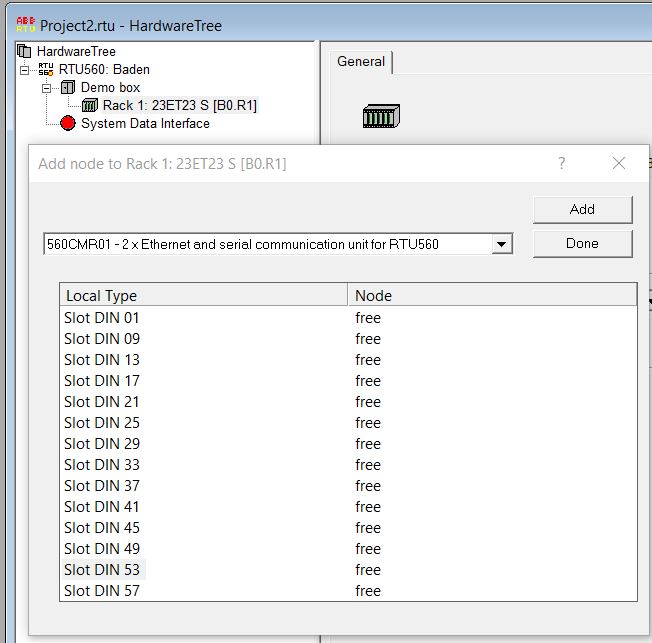This screenshot has width=652, height=643.
Task: Click the Demo box cabinet icon
Action: 68,87
